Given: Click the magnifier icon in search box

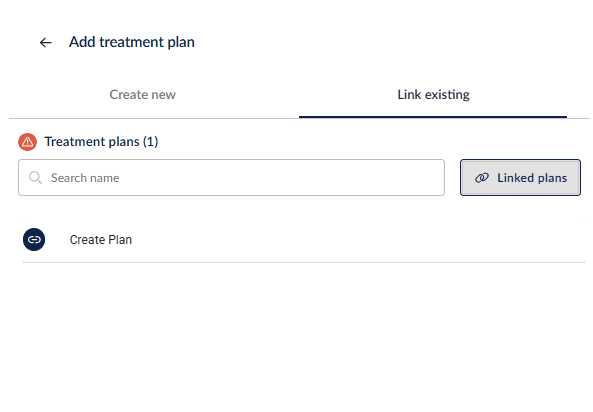Looking at the screenshot, I should [36, 177].
